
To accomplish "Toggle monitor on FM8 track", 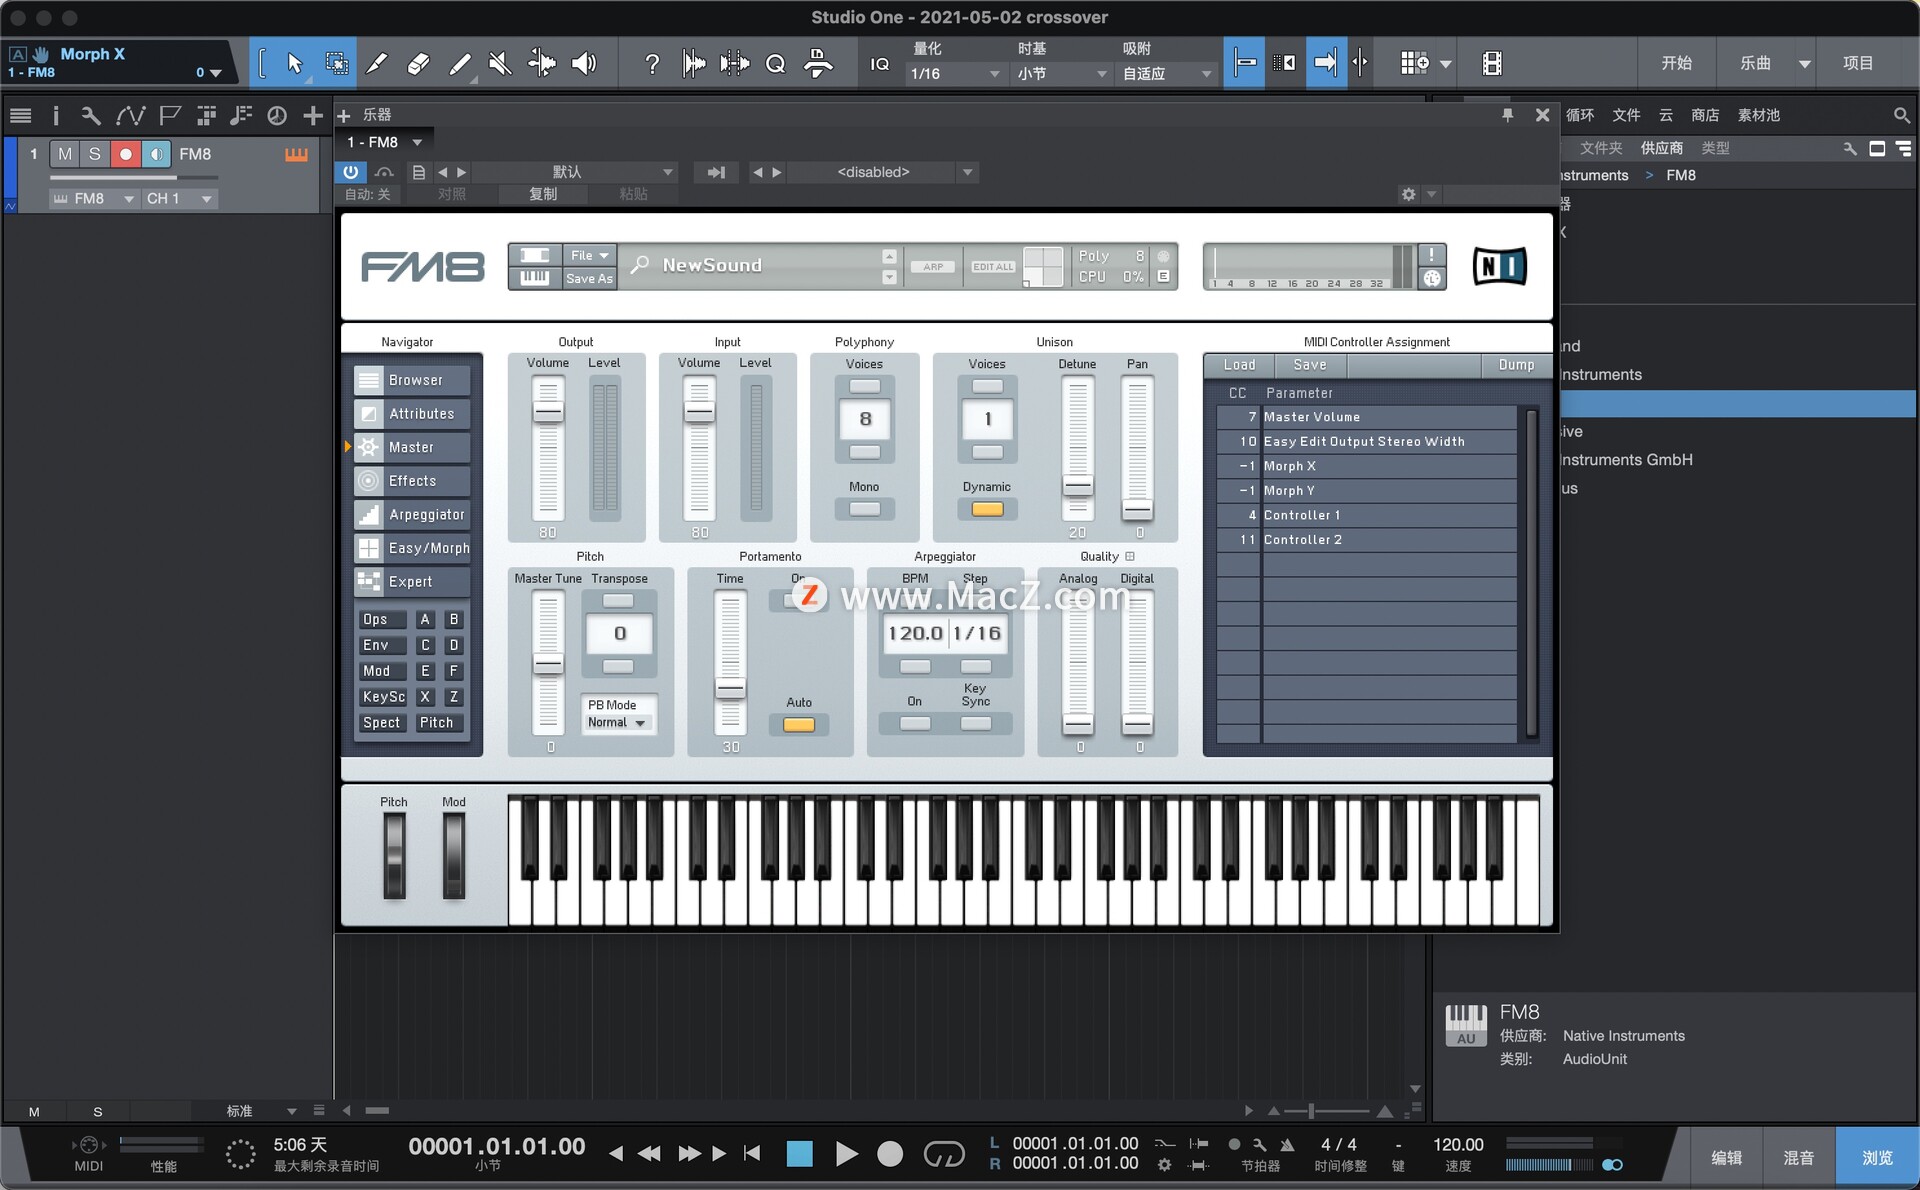I will point(155,154).
